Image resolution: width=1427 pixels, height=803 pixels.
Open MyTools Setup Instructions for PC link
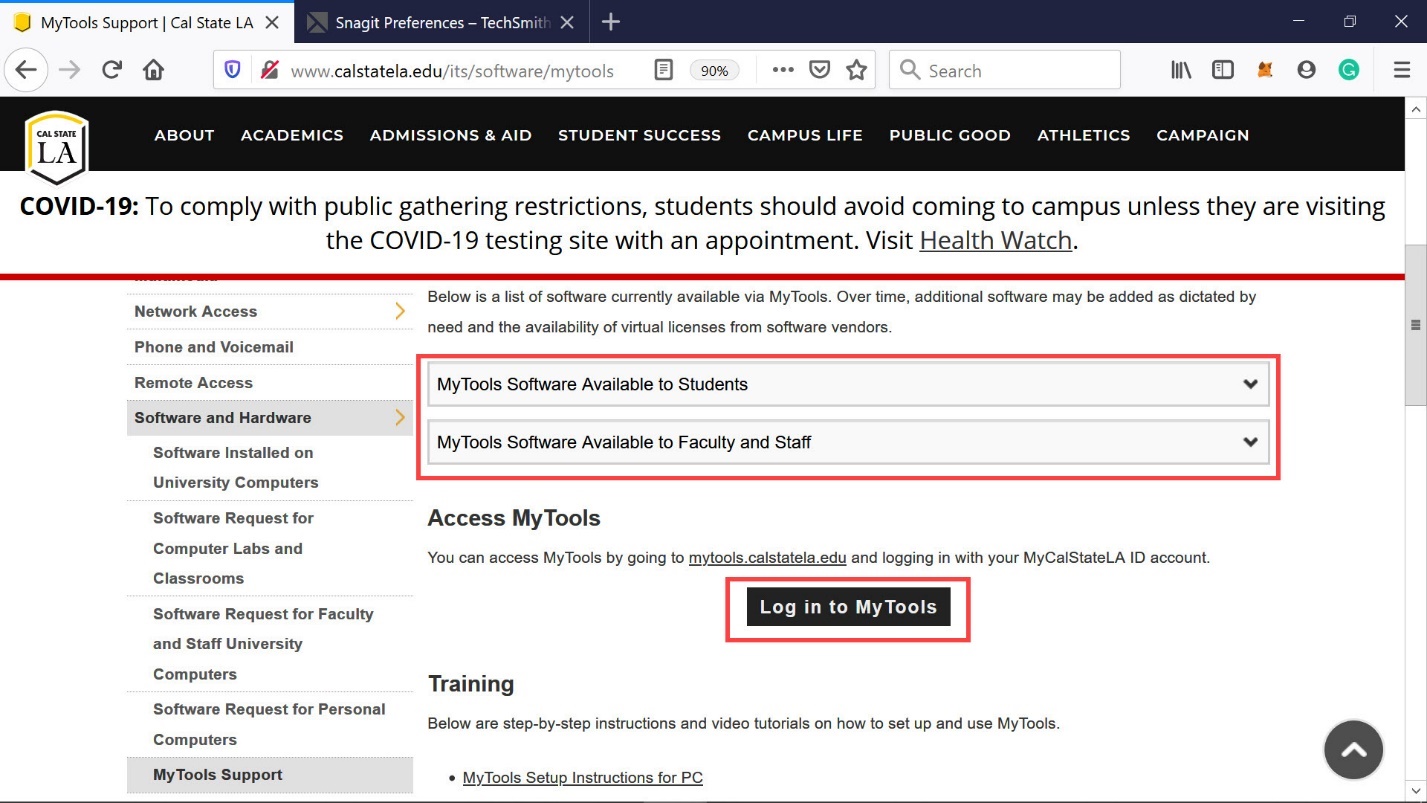tap(582, 777)
